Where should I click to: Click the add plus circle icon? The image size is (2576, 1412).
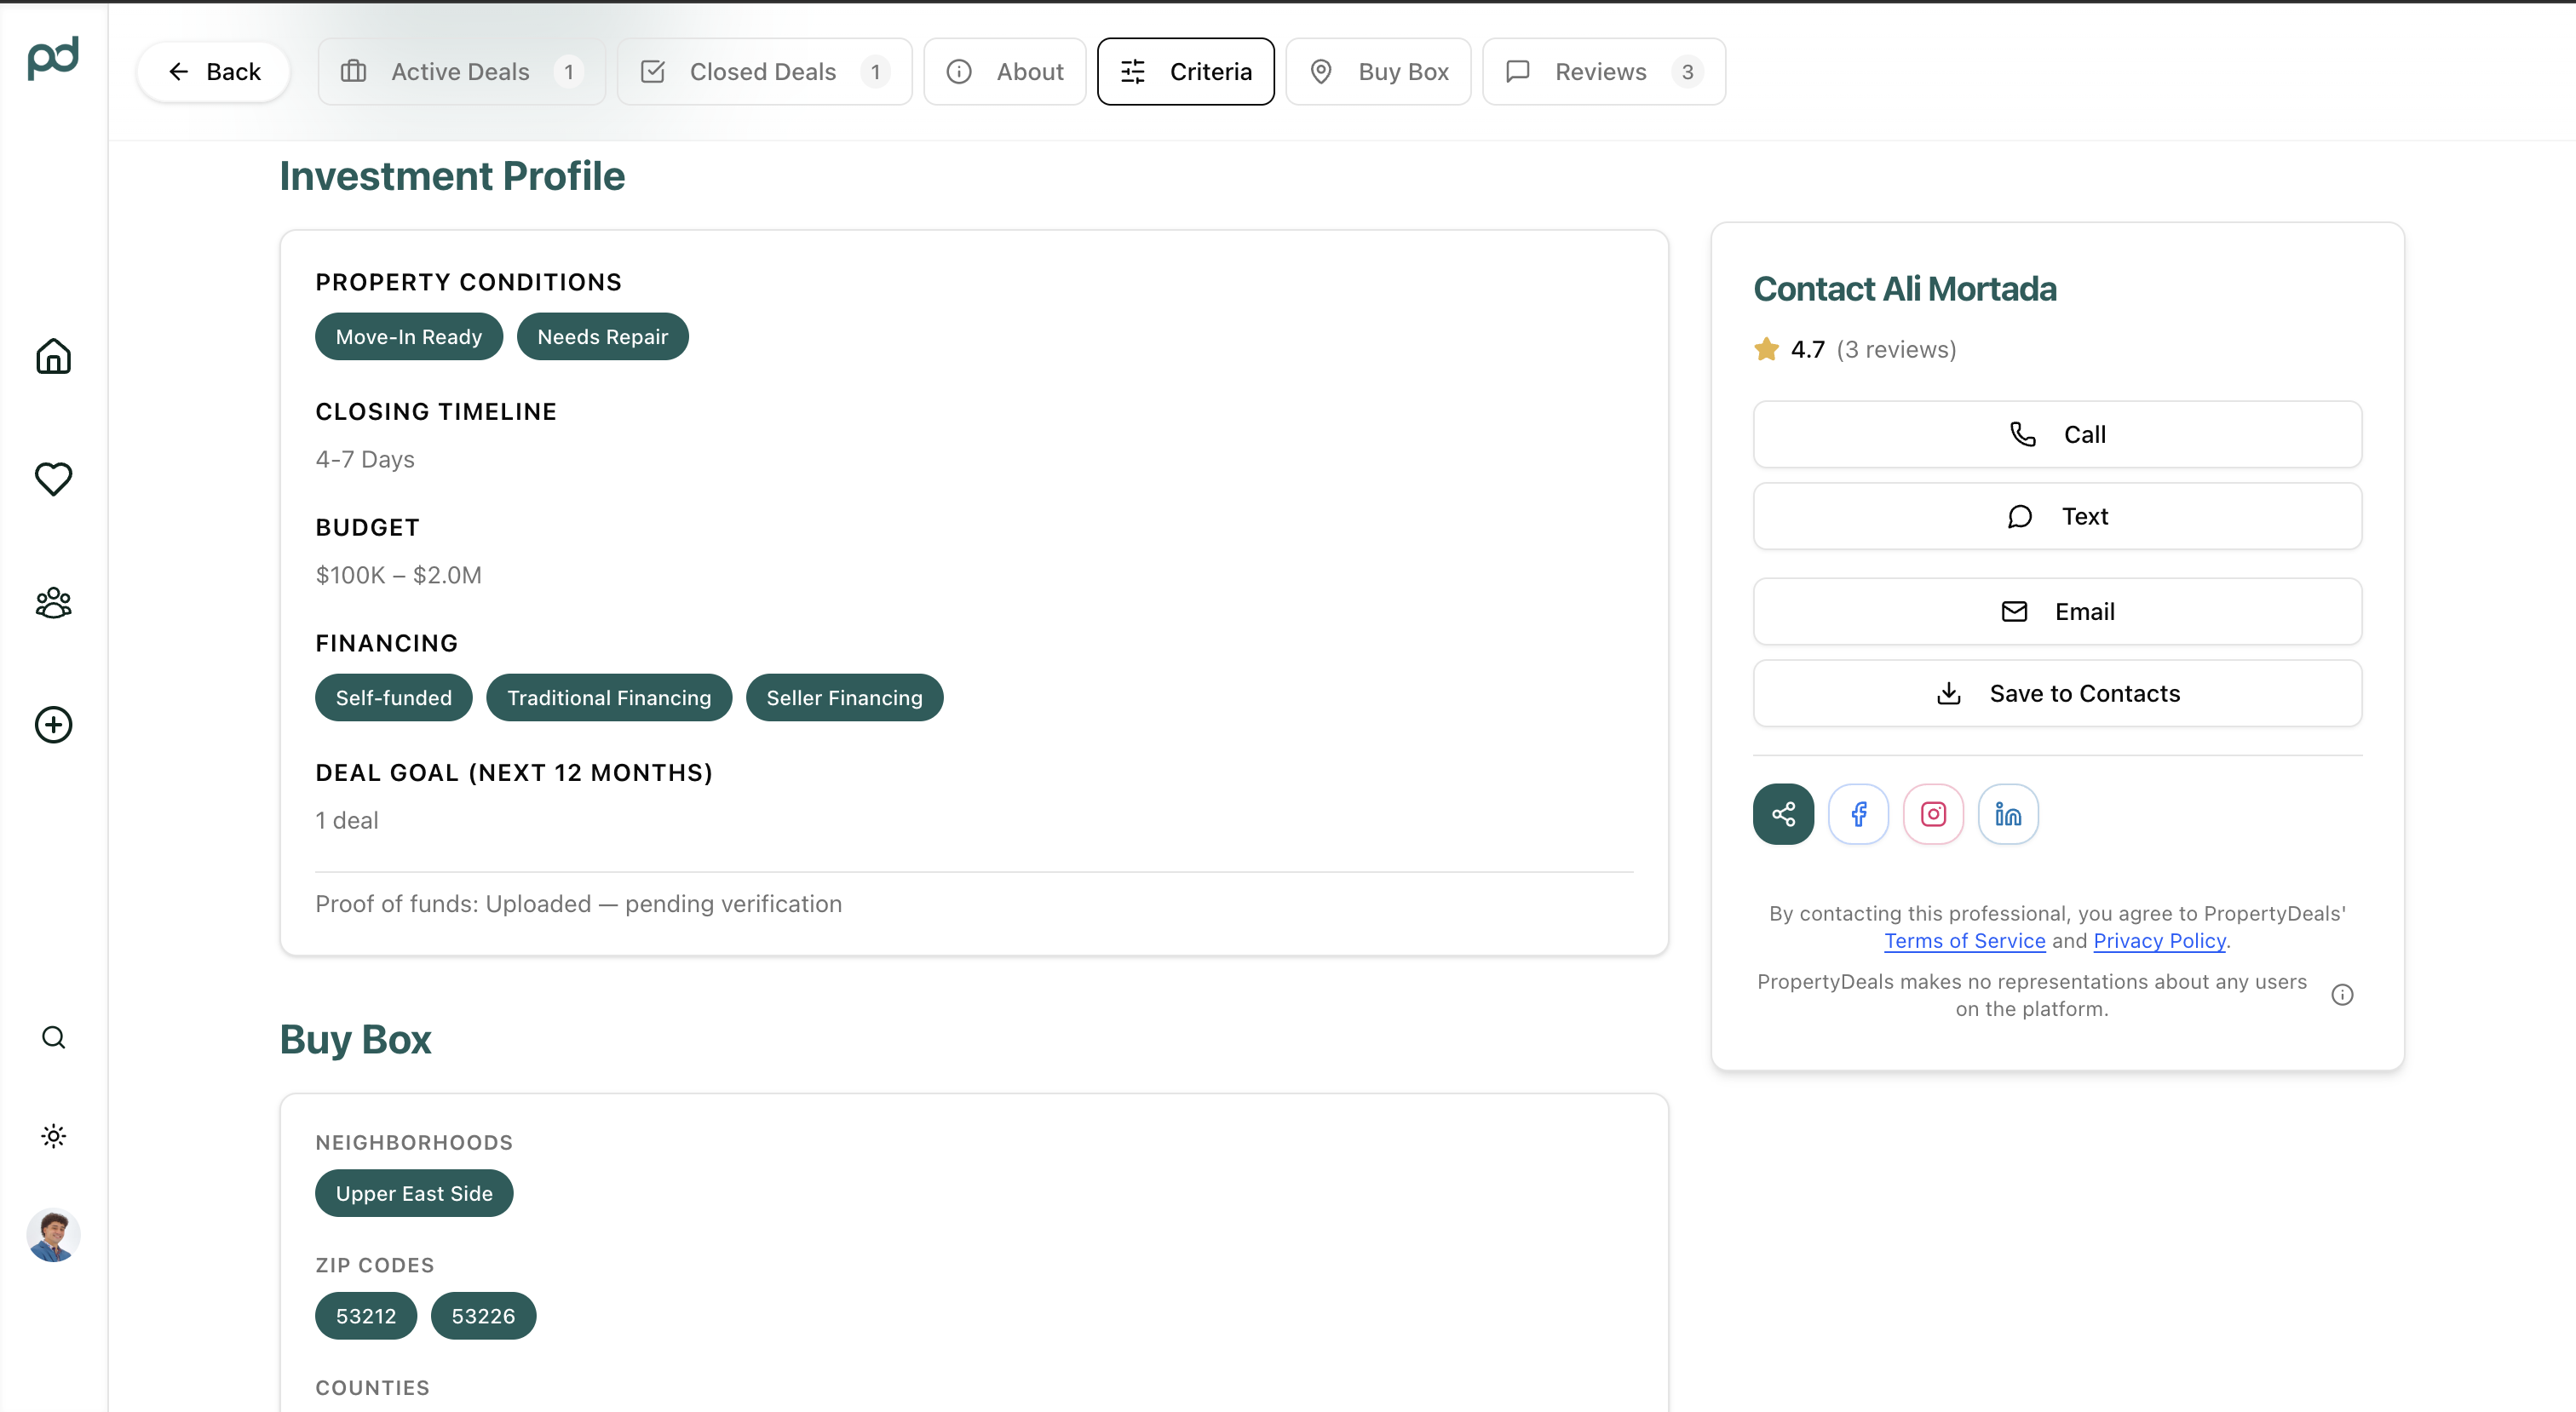pos(53,725)
